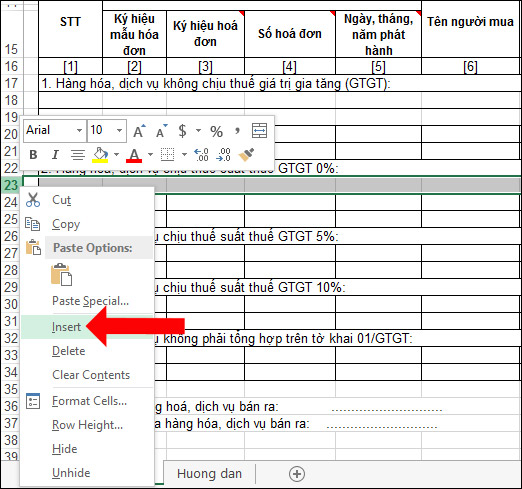Open the font size 10 dropdown
522x489 pixels.
click(119, 130)
